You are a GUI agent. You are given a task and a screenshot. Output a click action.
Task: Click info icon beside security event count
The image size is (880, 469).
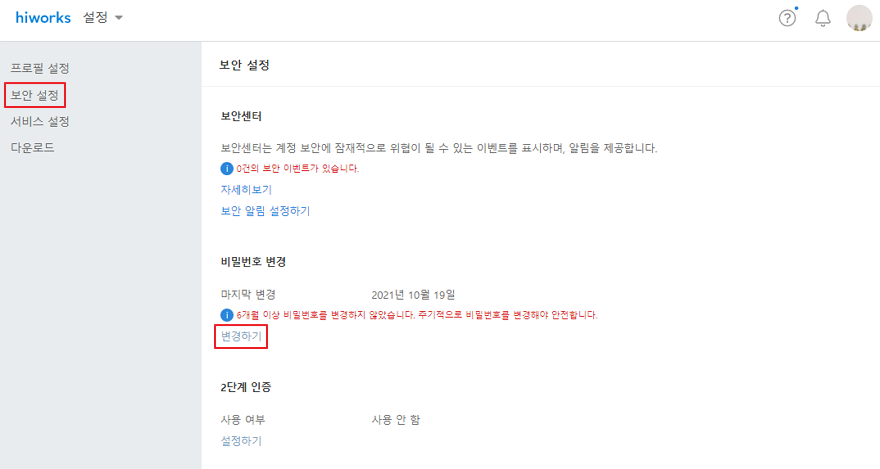pyautogui.click(x=227, y=168)
